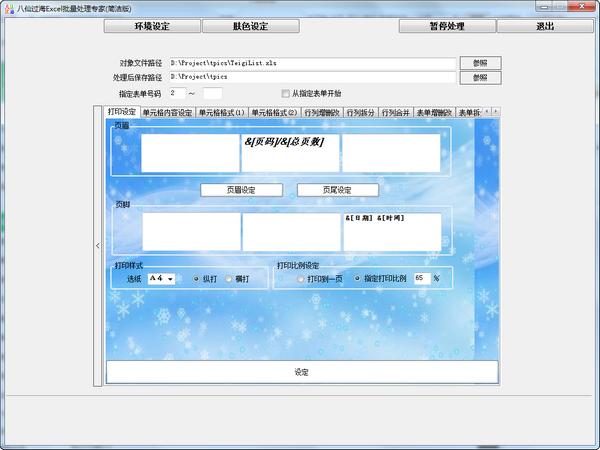Open 页尾设定 footer settings
Viewport: 600px width, 450px height.
(338, 190)
